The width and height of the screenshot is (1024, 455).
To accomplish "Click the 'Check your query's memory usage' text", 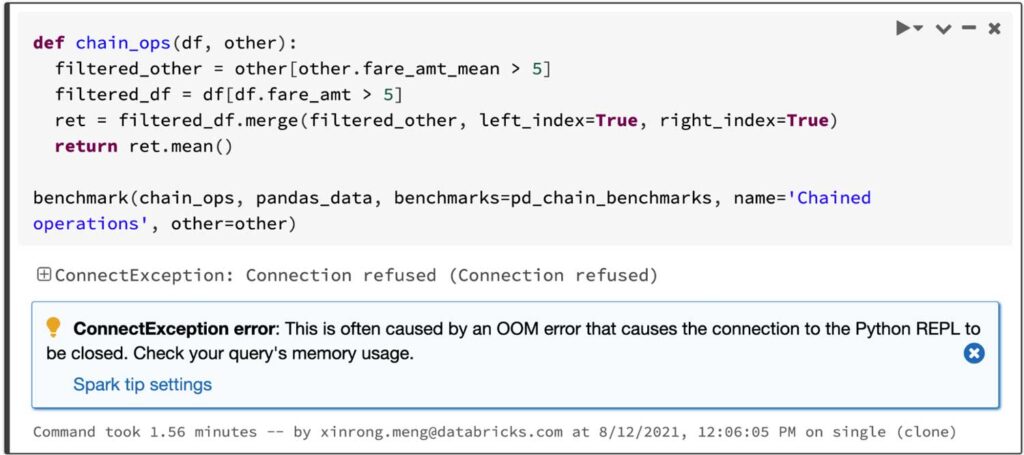I will [273, 353].
